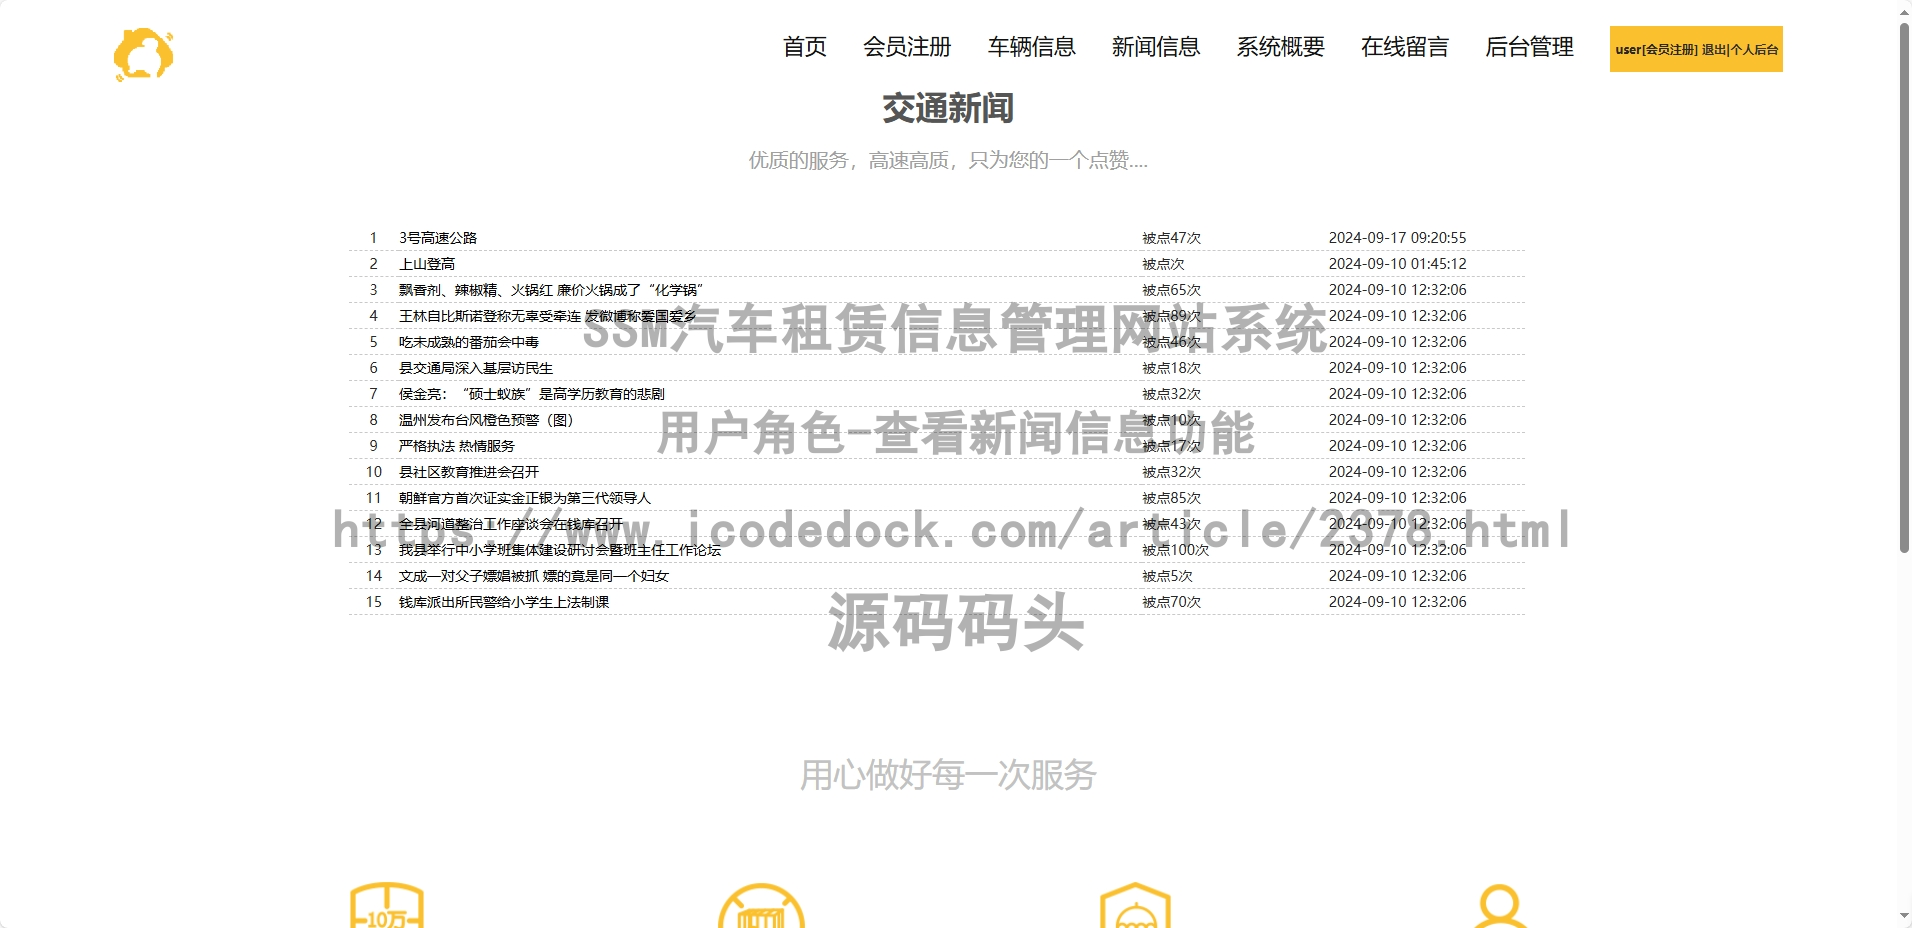
Task: Click the person service icon at bottom
Action: click(1500, 906)
